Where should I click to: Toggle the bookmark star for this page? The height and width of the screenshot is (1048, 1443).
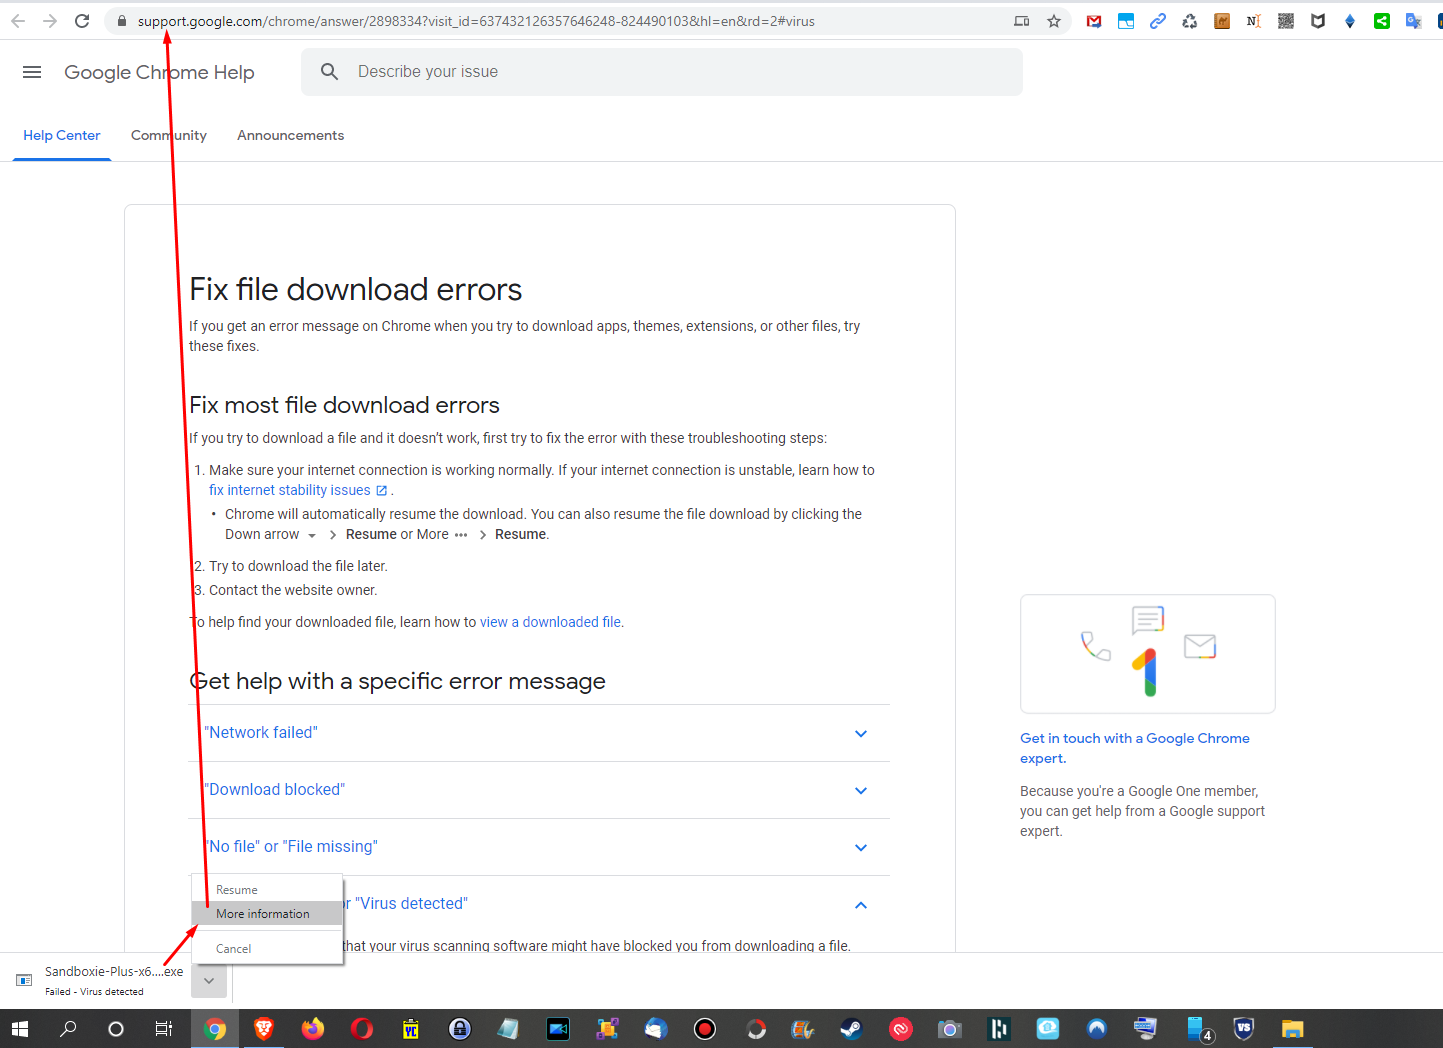1053,20
